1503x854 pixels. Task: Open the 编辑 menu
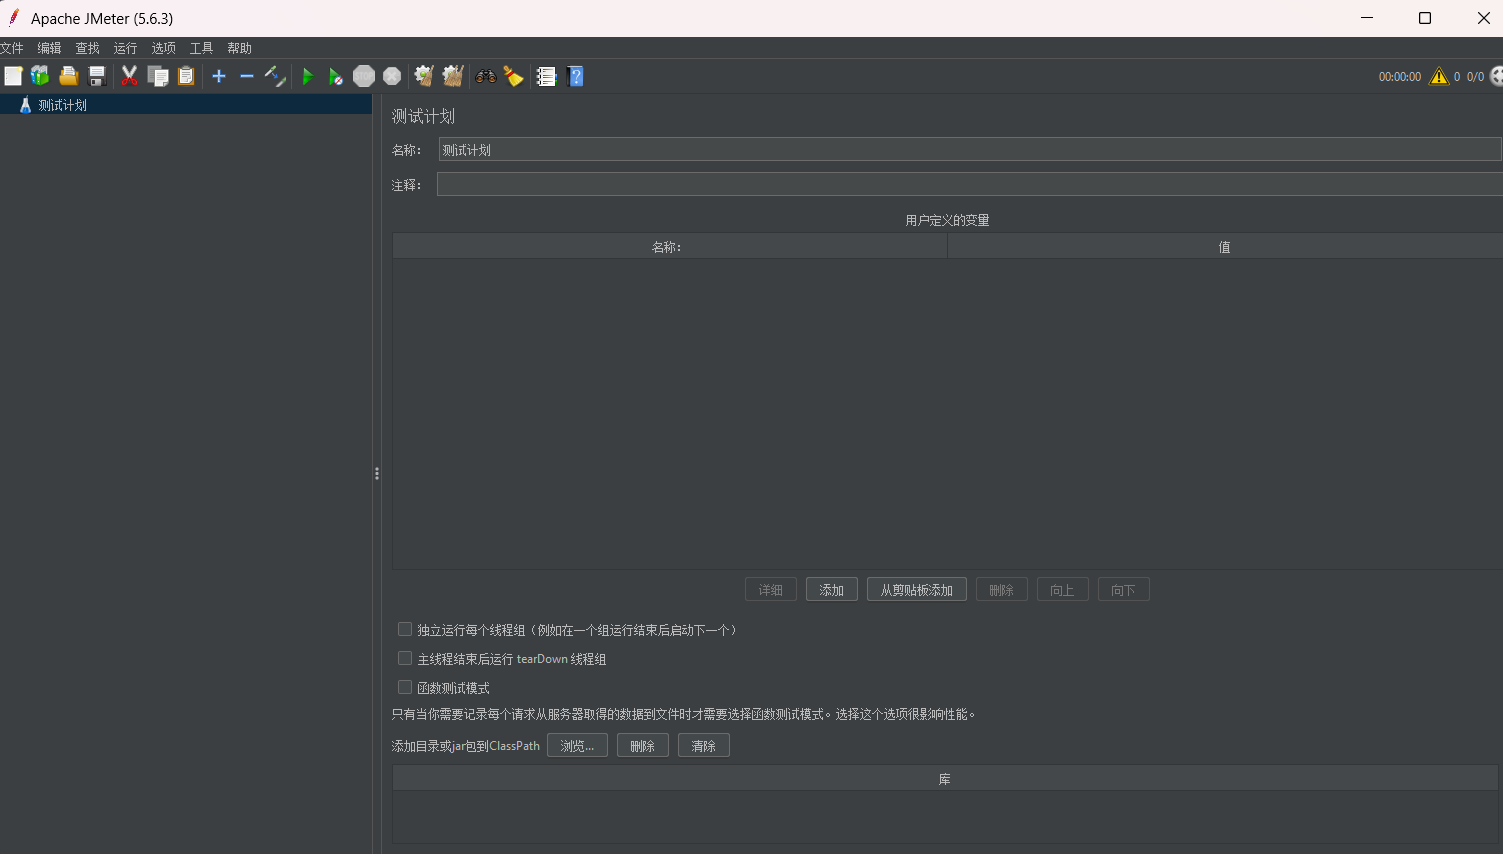[x=49, y=48]
